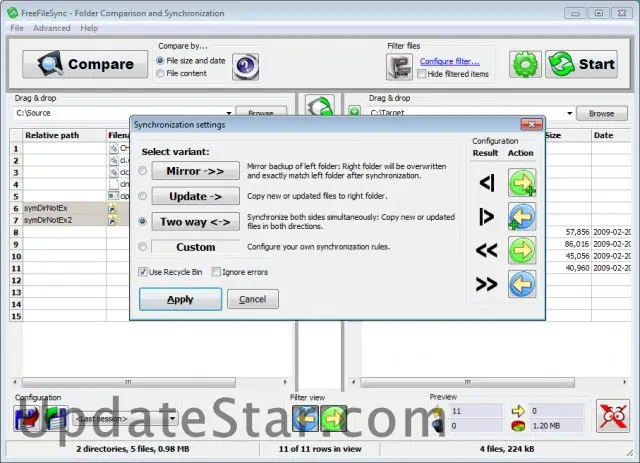Click the Custom variant button
This screenshot has height=463, width=640.
pos(195,247)
